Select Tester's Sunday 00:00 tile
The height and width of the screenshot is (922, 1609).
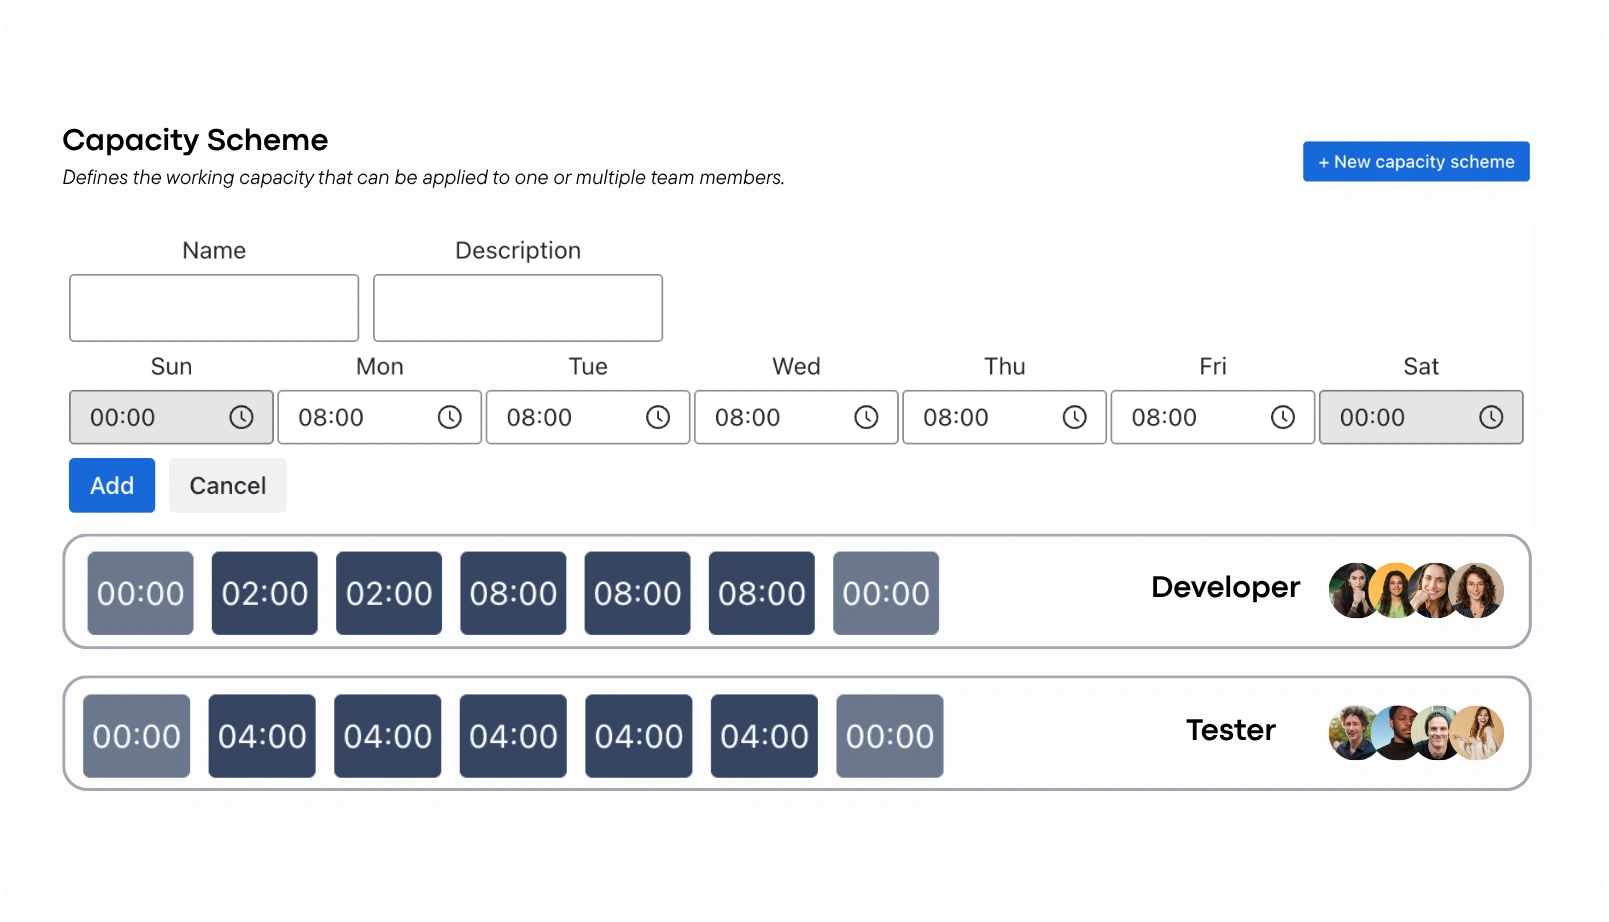coord(136,736)
